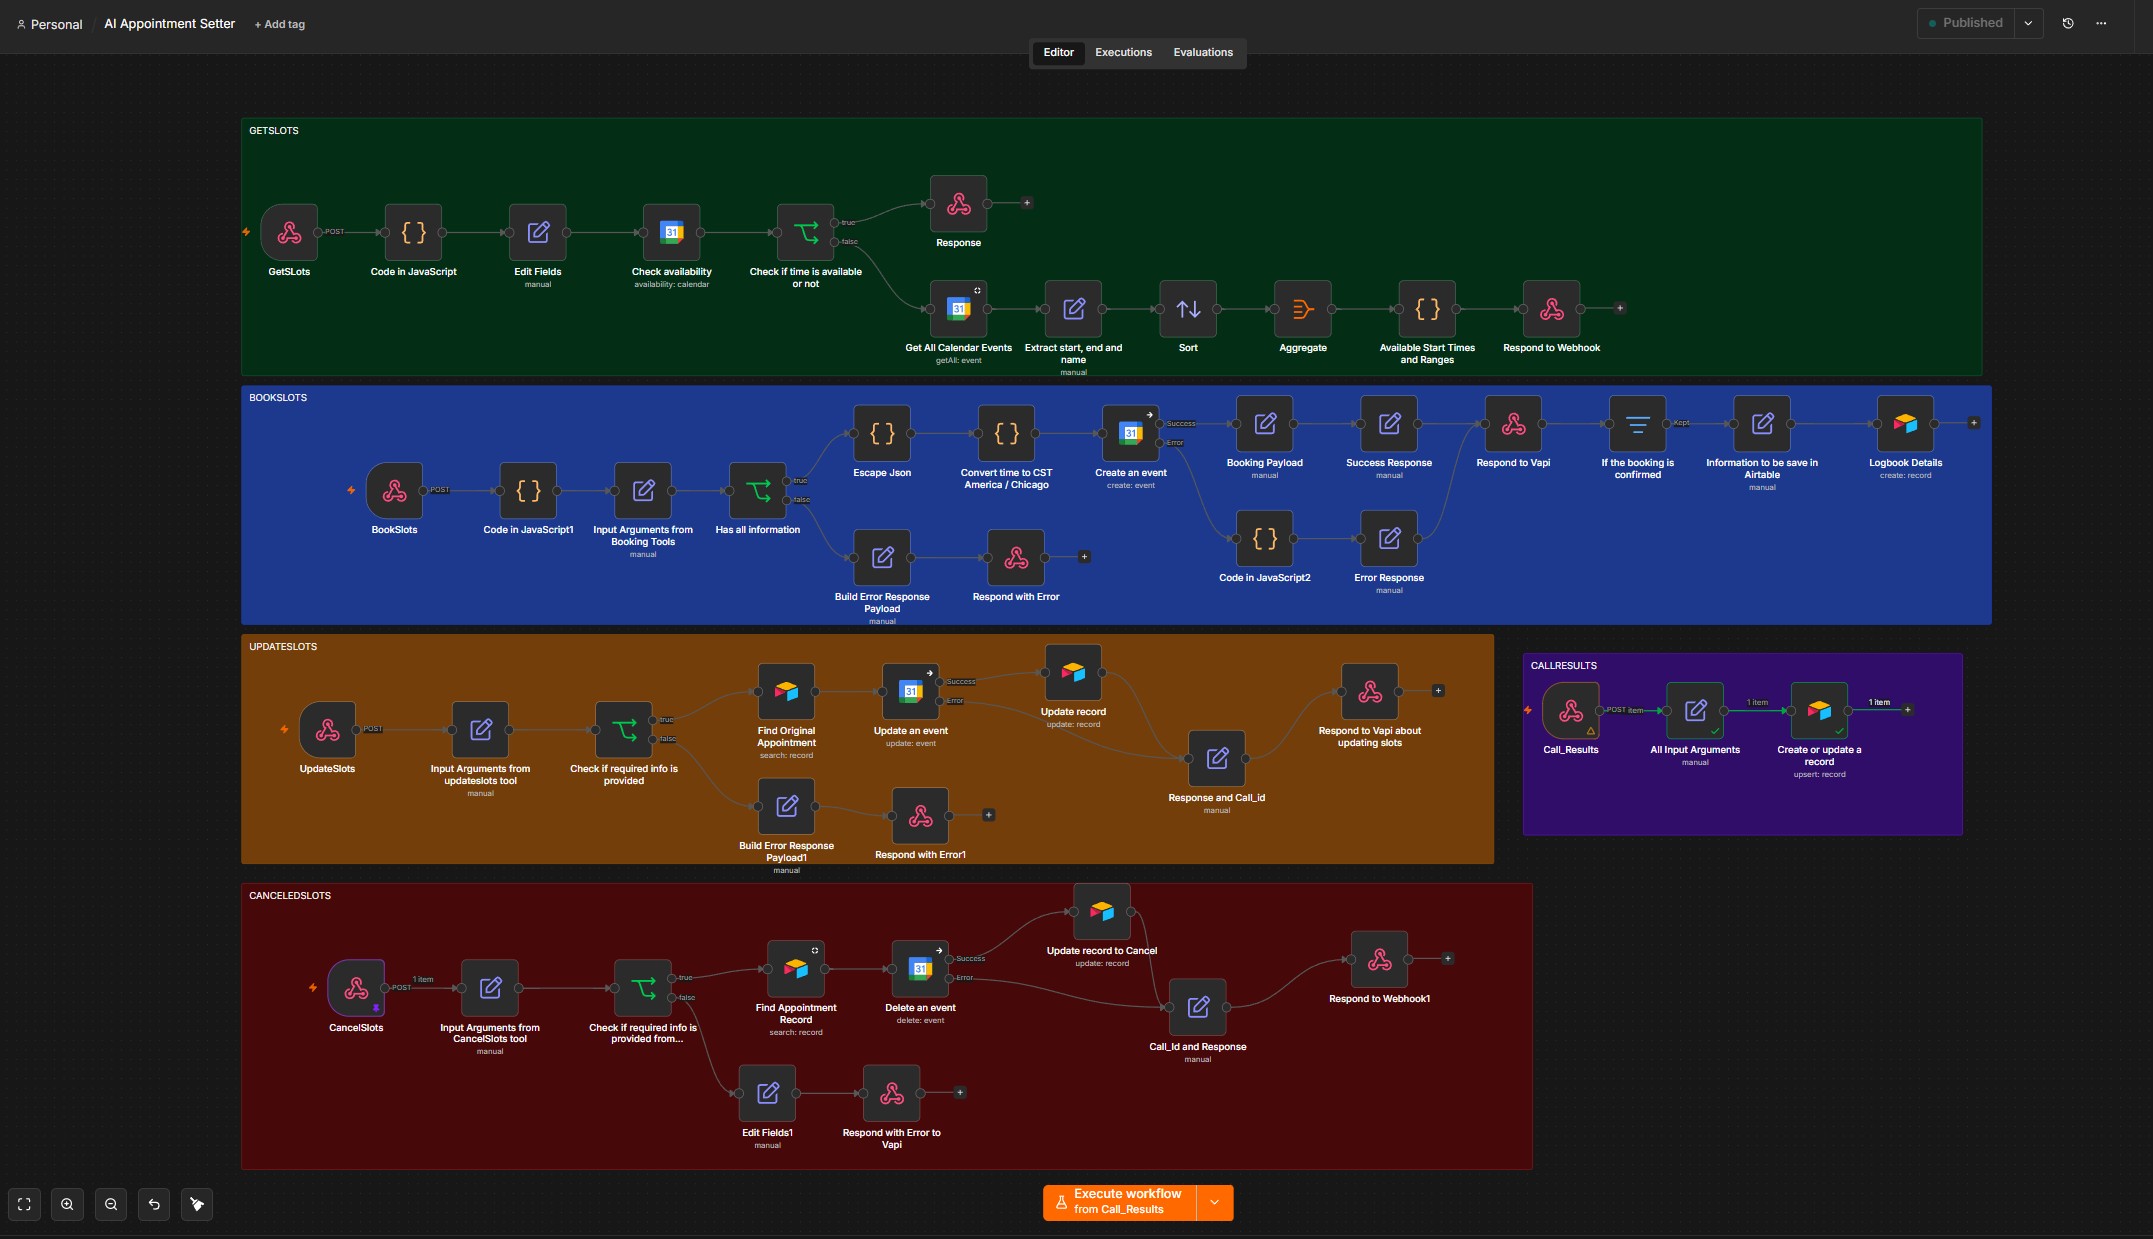Select the Booking Payload edit node
The height and width of the screenshot is (1239, 2153).
(x=1265, y=424)
